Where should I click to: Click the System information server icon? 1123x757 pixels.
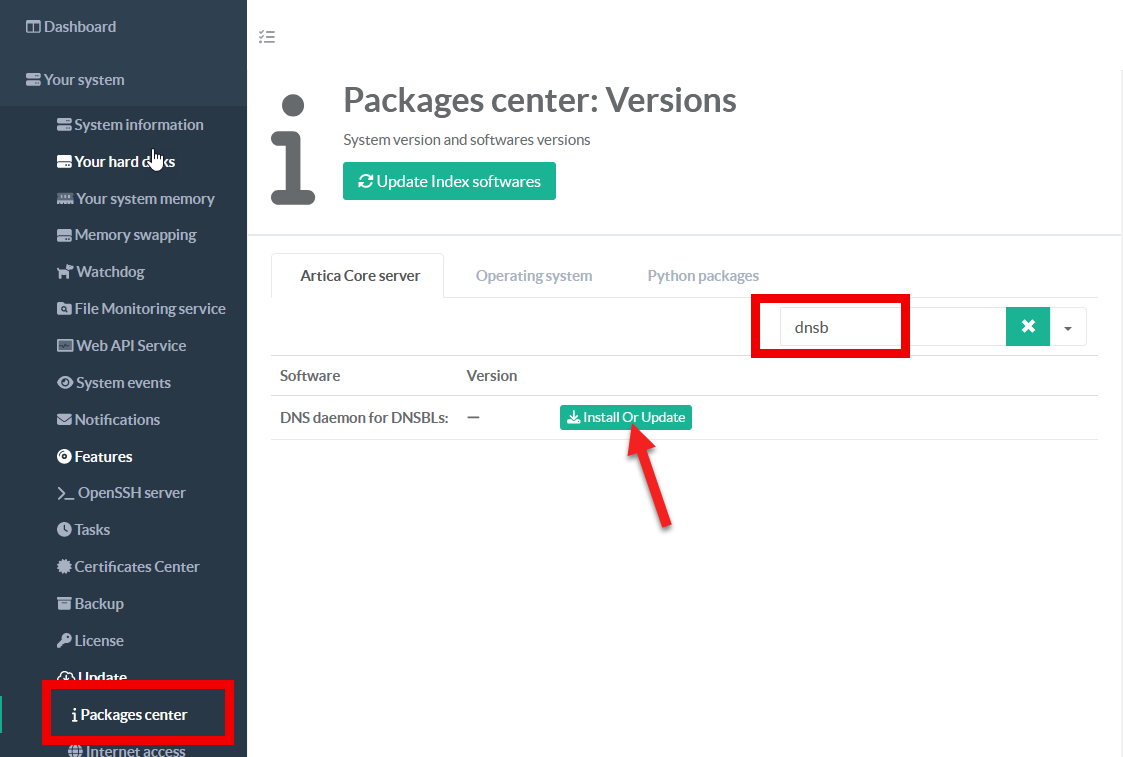[64, 125]
